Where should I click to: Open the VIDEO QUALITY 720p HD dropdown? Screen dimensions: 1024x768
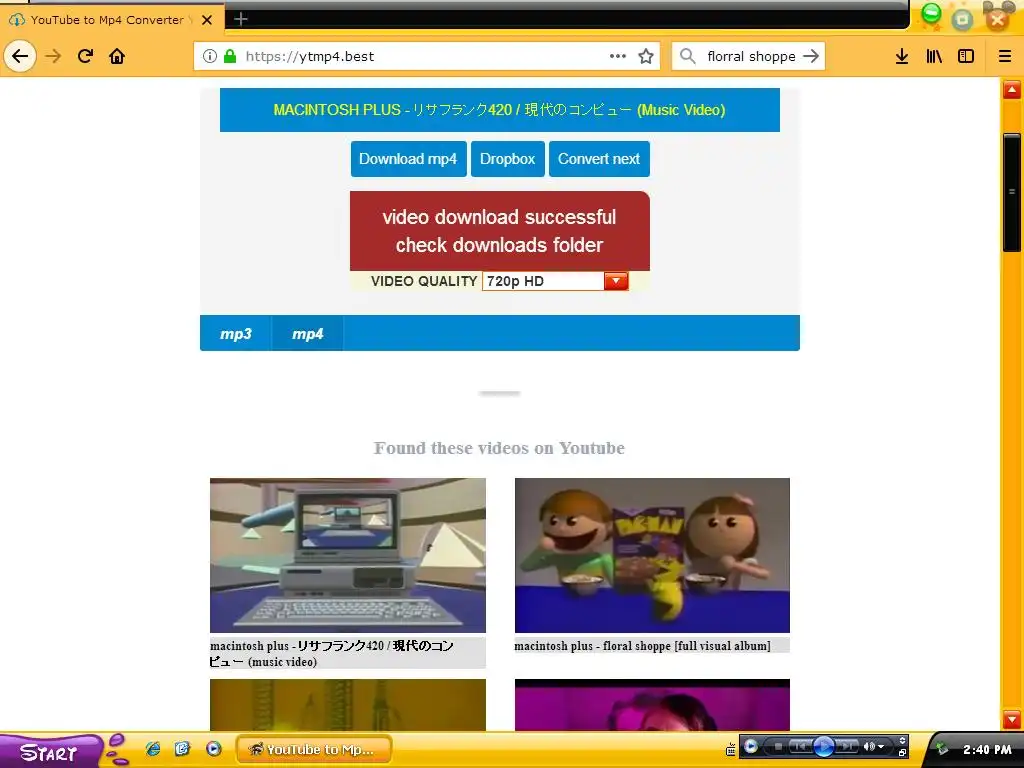(x=555, y=281)
